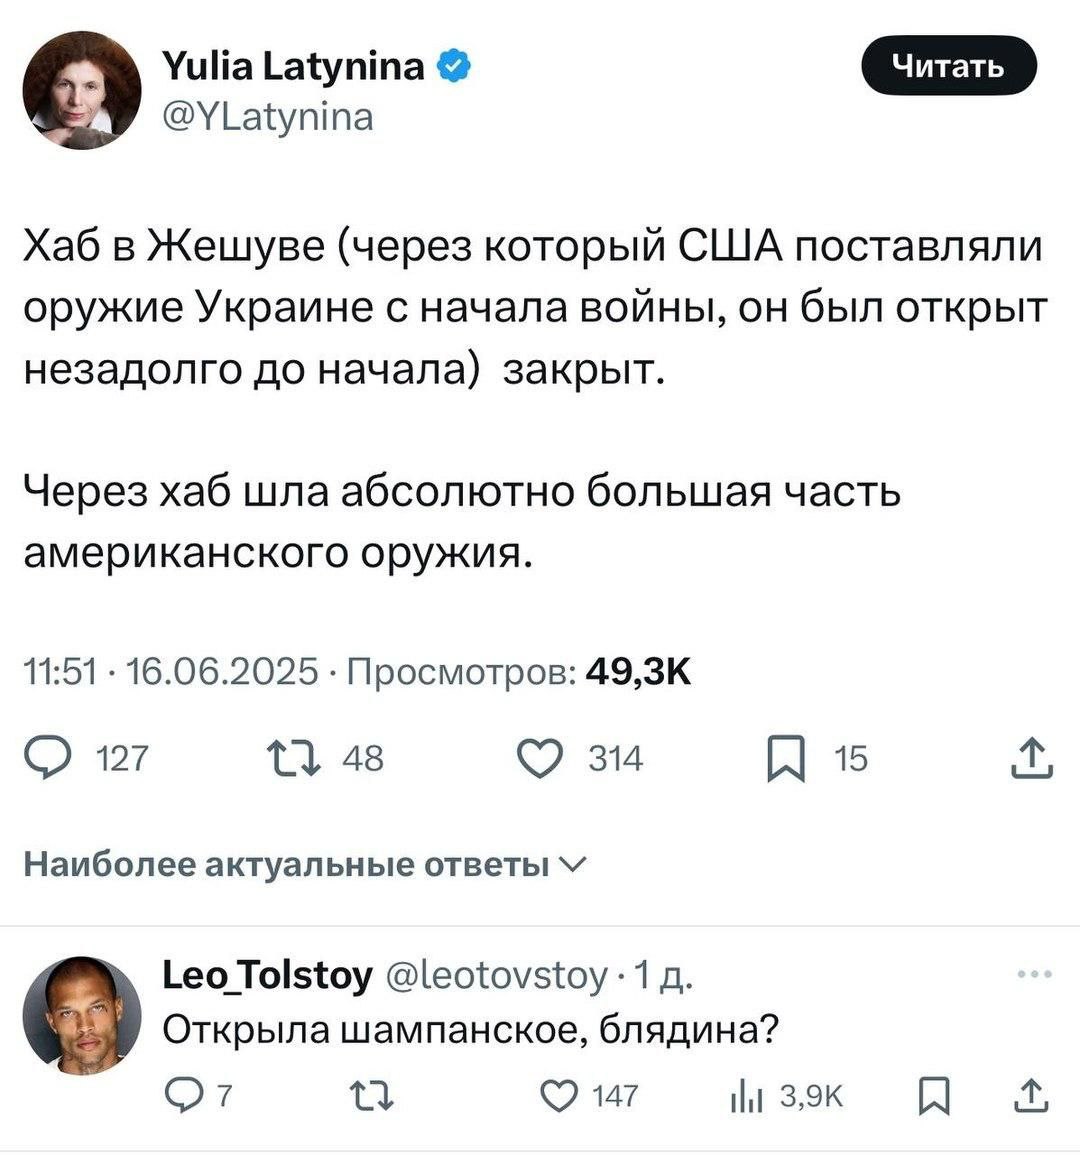Share the main tweet

tap(1030, 760)
